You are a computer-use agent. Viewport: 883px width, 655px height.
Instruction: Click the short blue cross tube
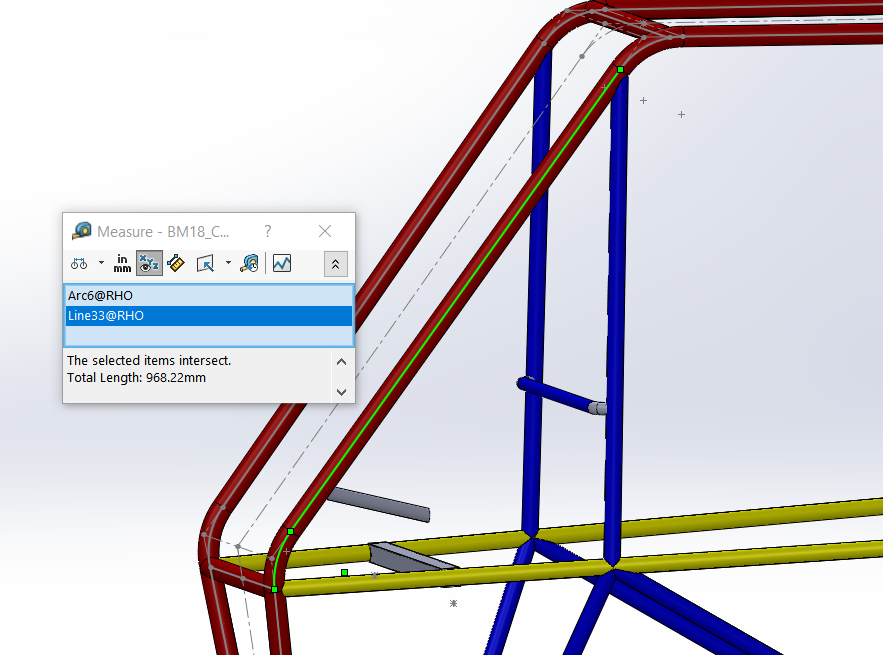558,395
